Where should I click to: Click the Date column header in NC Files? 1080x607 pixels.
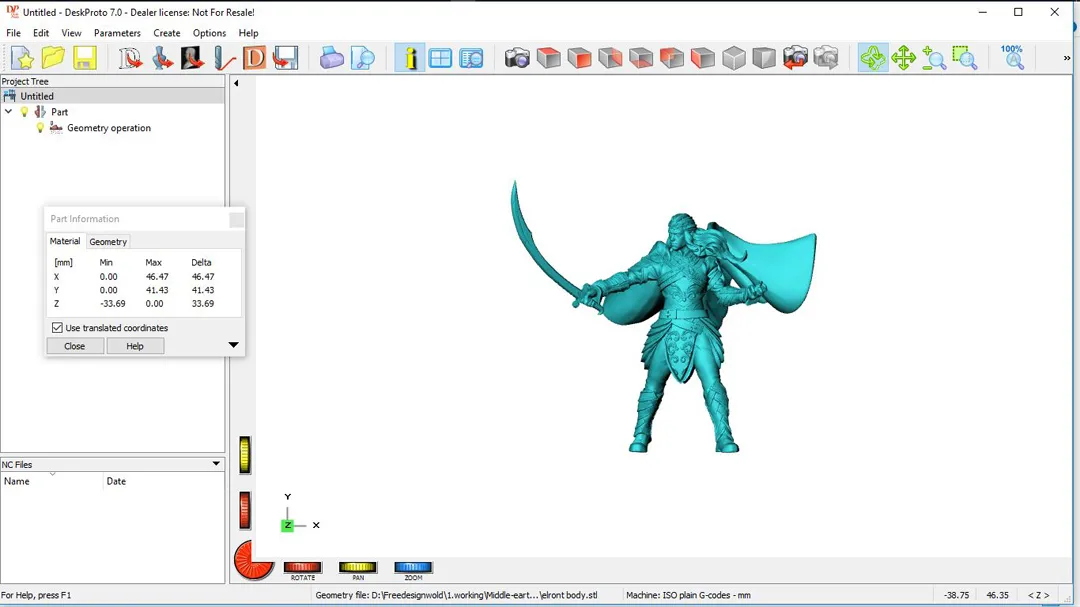tap(164, 482)
